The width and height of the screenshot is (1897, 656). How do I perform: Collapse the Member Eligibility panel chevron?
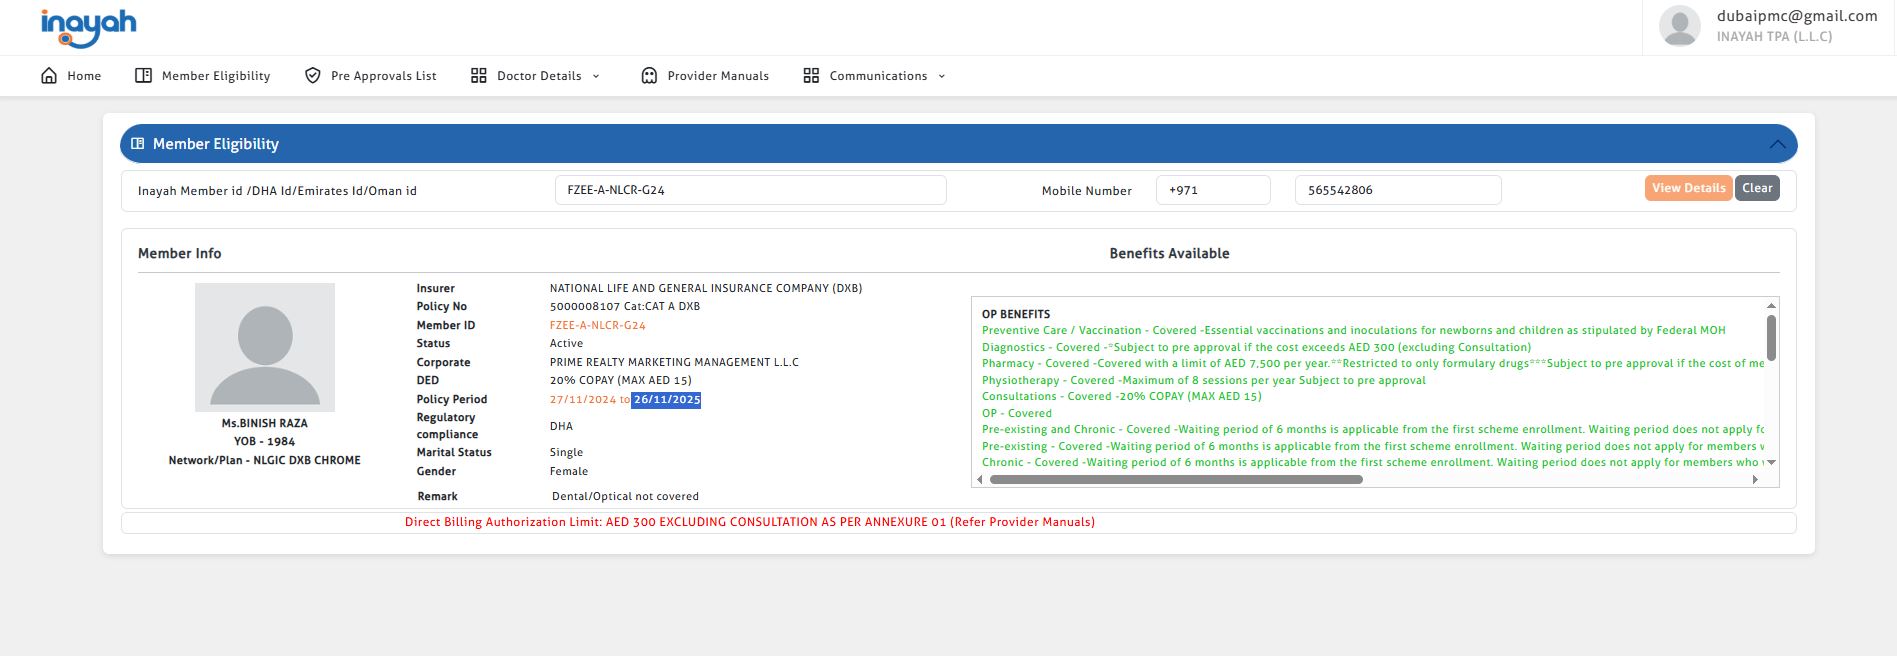pyautogui.click(x=1777, y=144)
